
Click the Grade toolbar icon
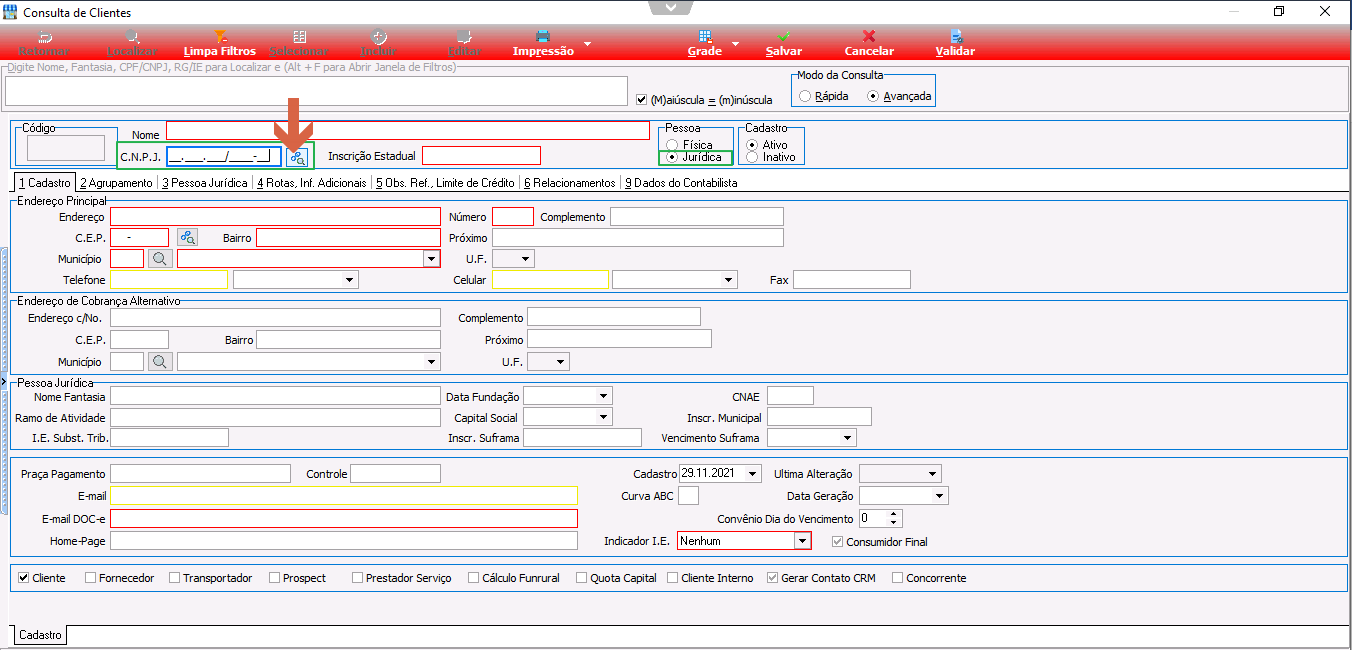[x=705, y=36]
